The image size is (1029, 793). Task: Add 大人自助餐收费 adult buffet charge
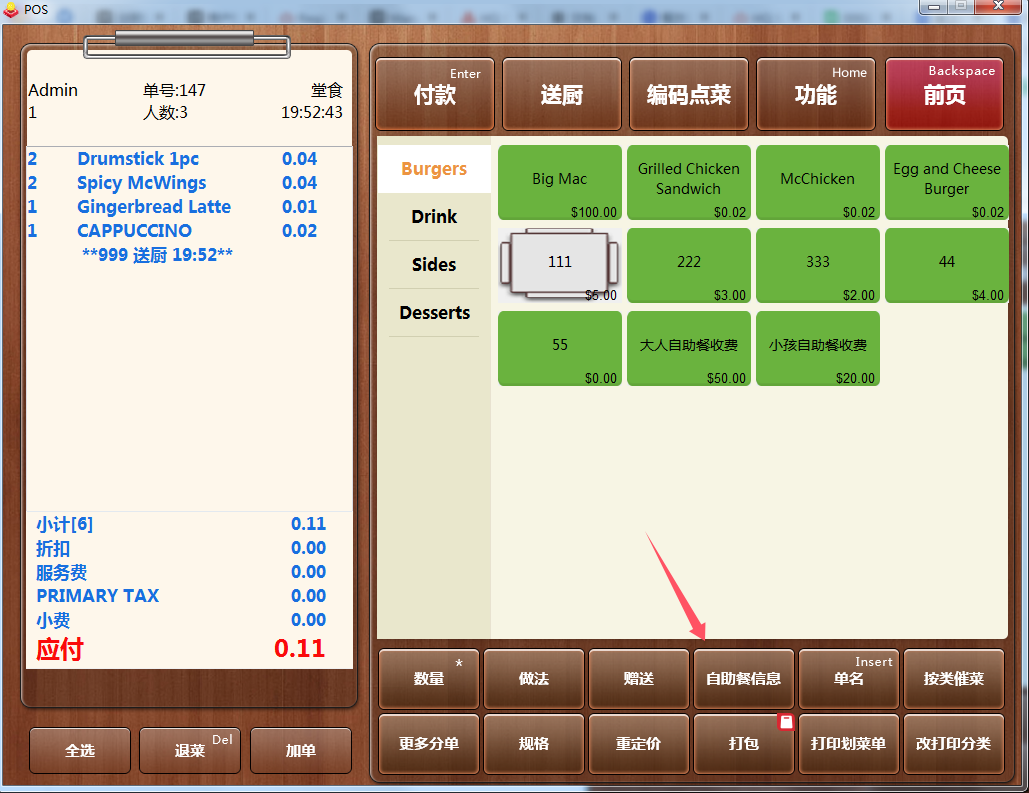pyautogui.click(x=689, y=349)
